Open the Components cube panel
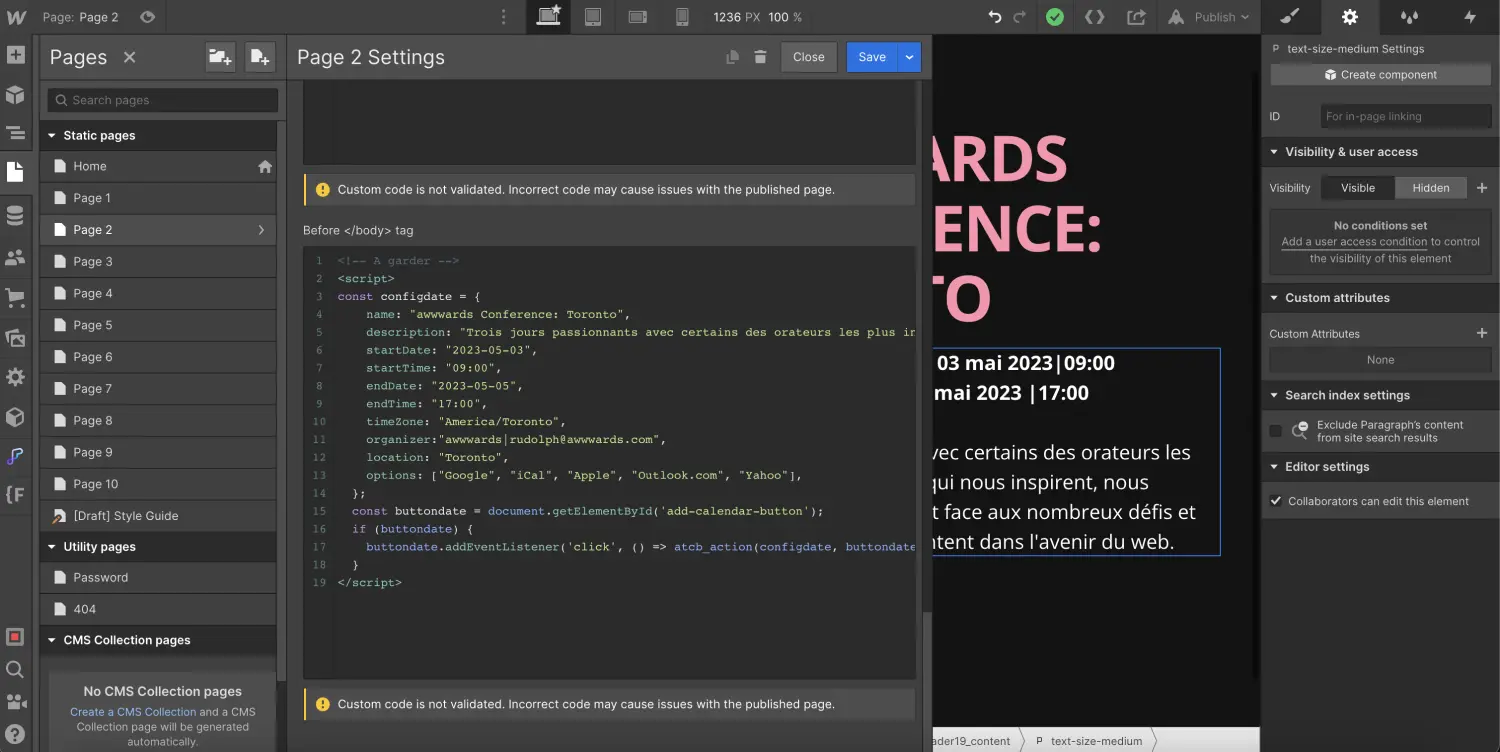 click(x=15, y=95)
